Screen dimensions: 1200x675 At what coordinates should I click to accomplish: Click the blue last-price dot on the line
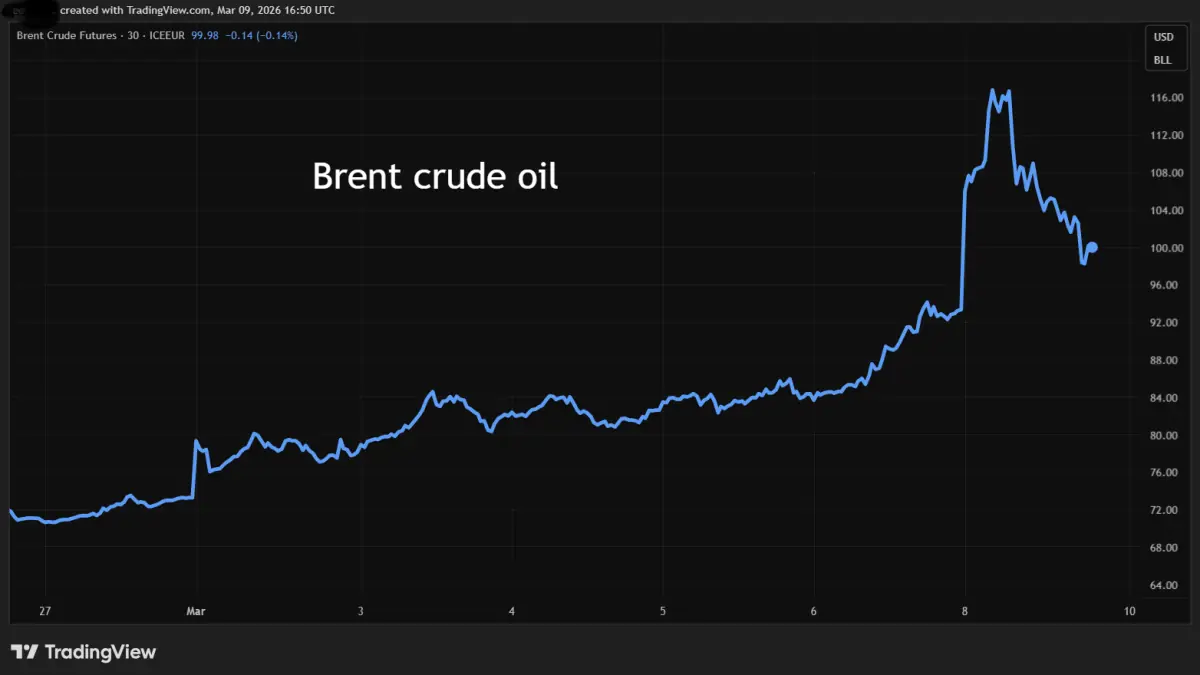(1092, 247)
